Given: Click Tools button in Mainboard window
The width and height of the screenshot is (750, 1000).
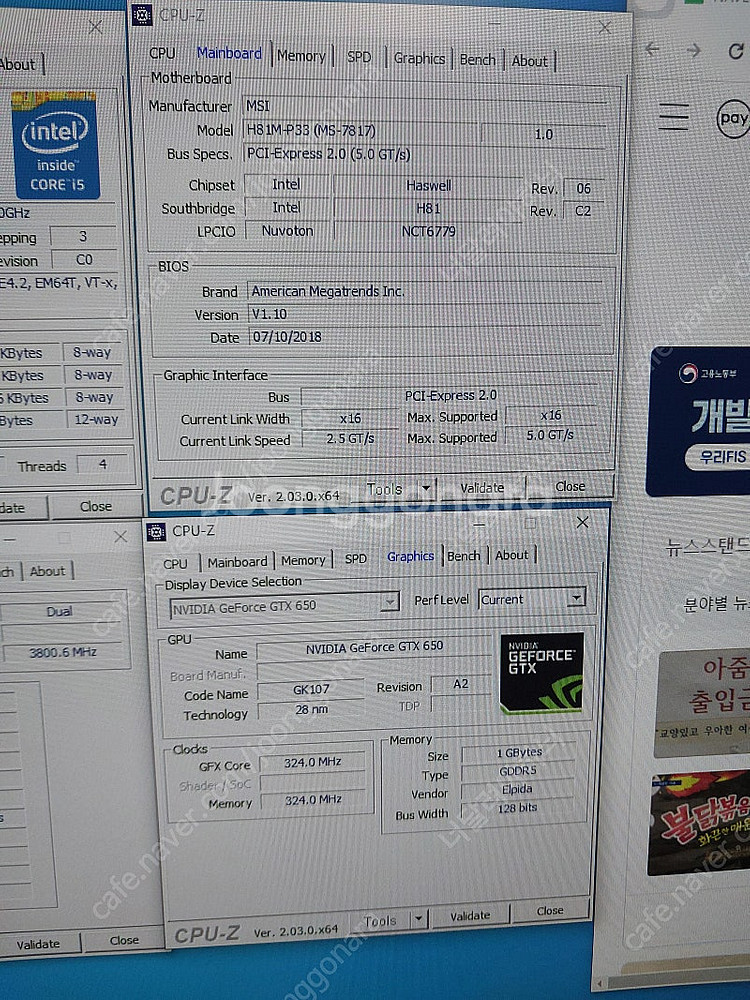Looking at the screenshot, I should 384,489.
